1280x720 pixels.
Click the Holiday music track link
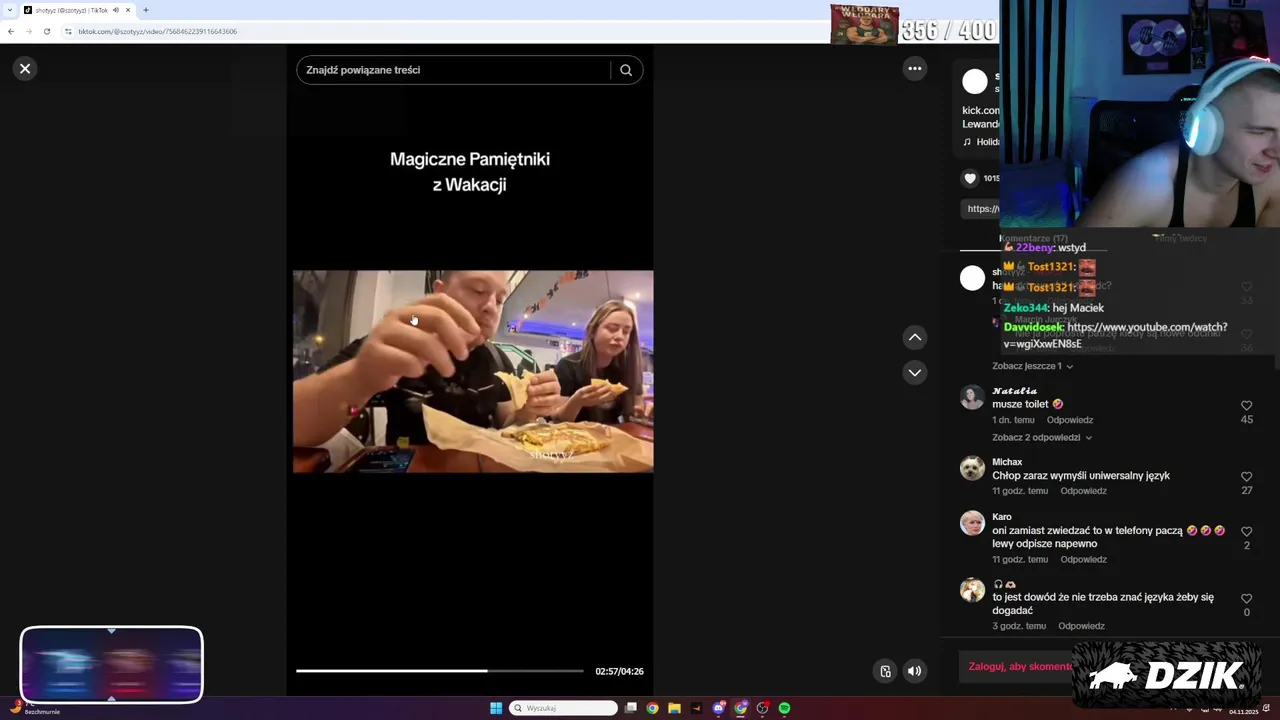[981, 142]
